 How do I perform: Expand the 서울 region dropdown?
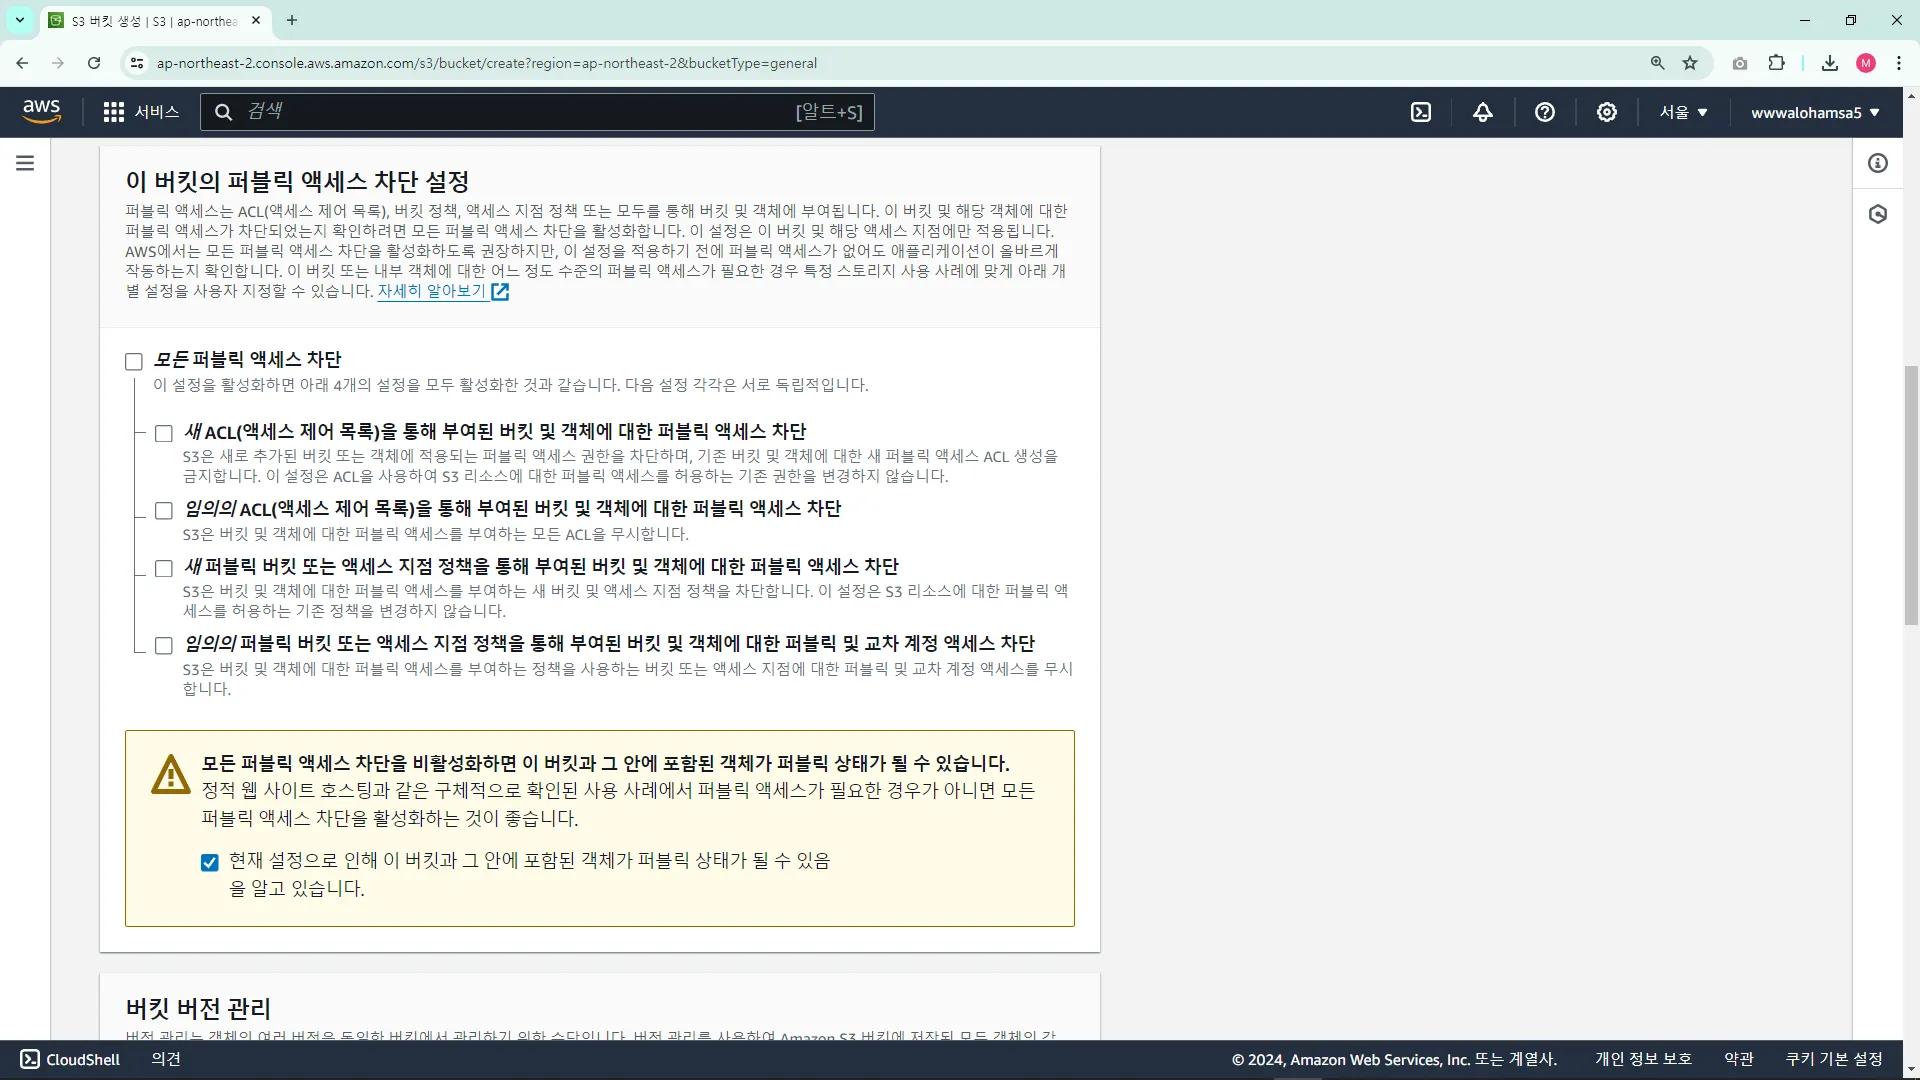coord(1684,112)
